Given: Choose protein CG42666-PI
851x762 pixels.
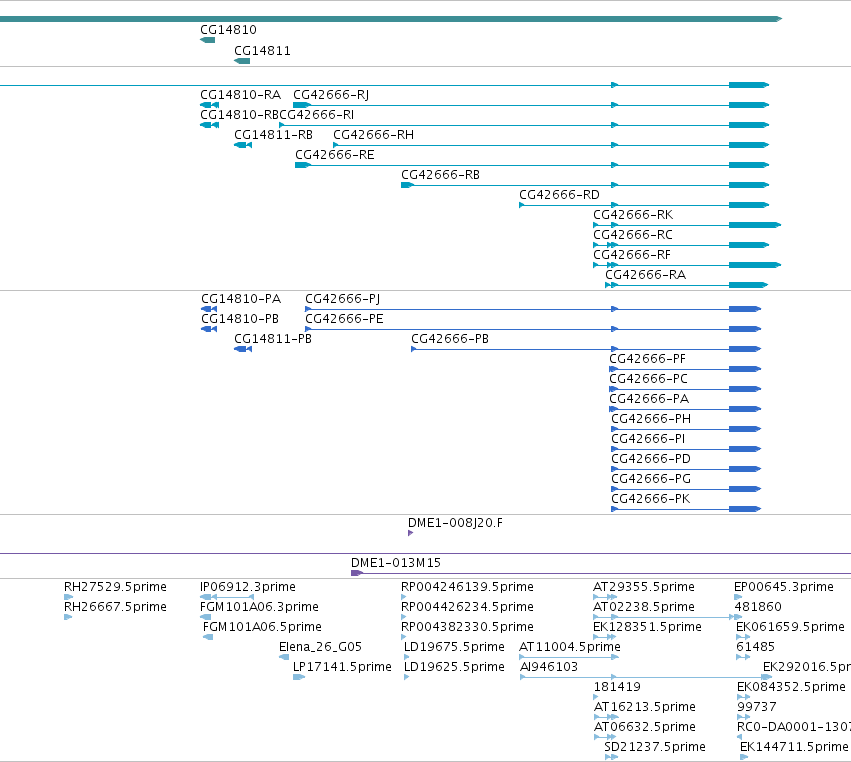Looking at the screenshot, I should (648, 440).
